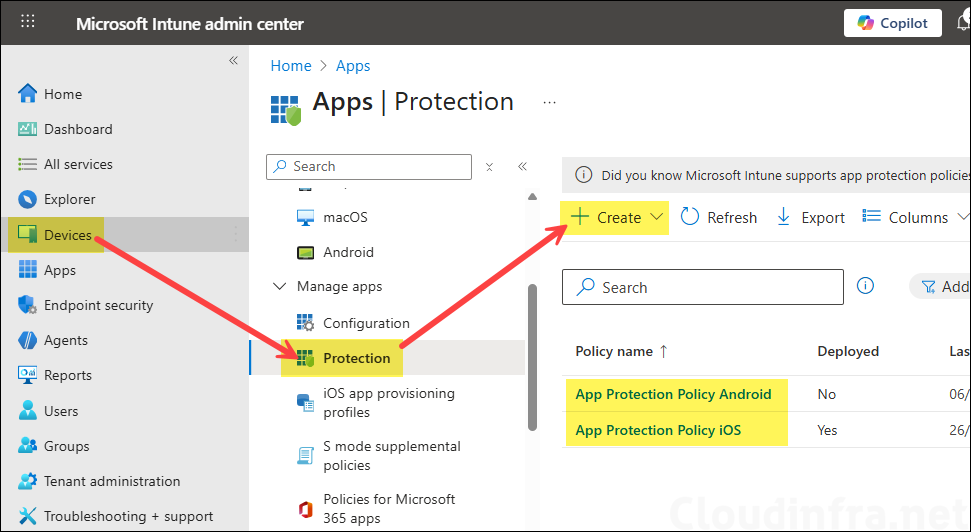Click the submenu Search field

pyautogui.click(x=368, y=167)
